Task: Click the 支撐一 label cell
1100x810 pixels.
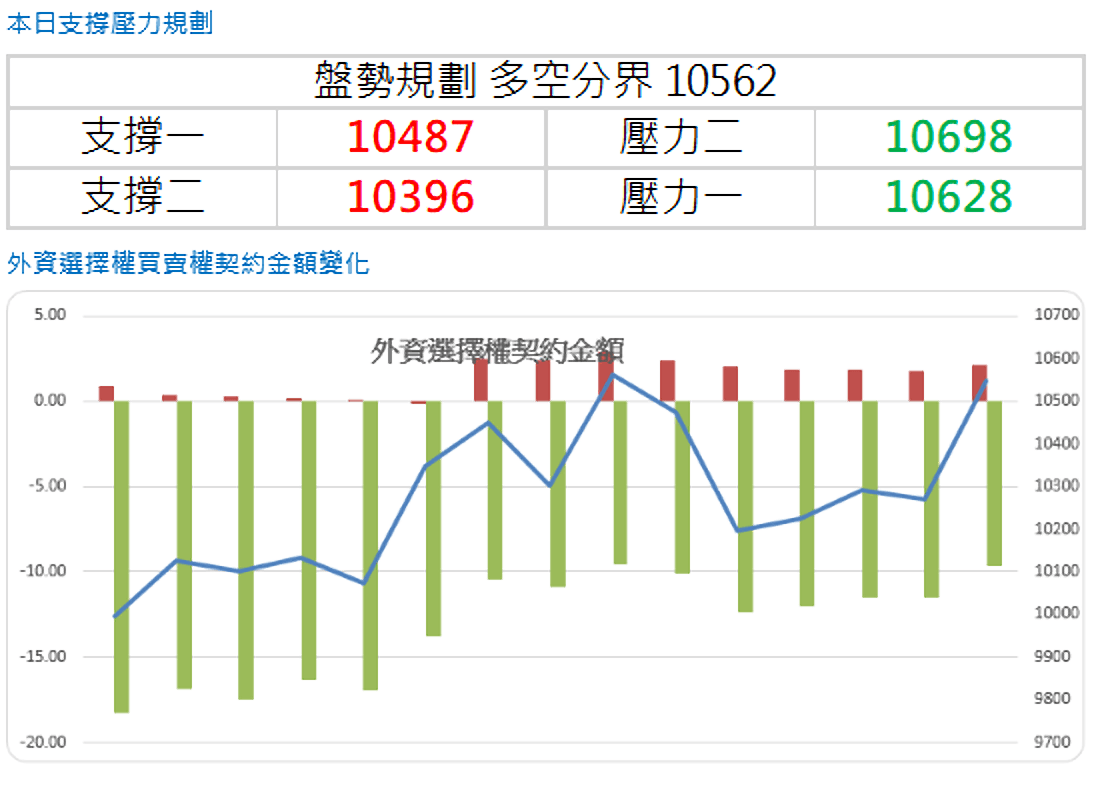Action: pyautogui.click(x=142, y=137)
